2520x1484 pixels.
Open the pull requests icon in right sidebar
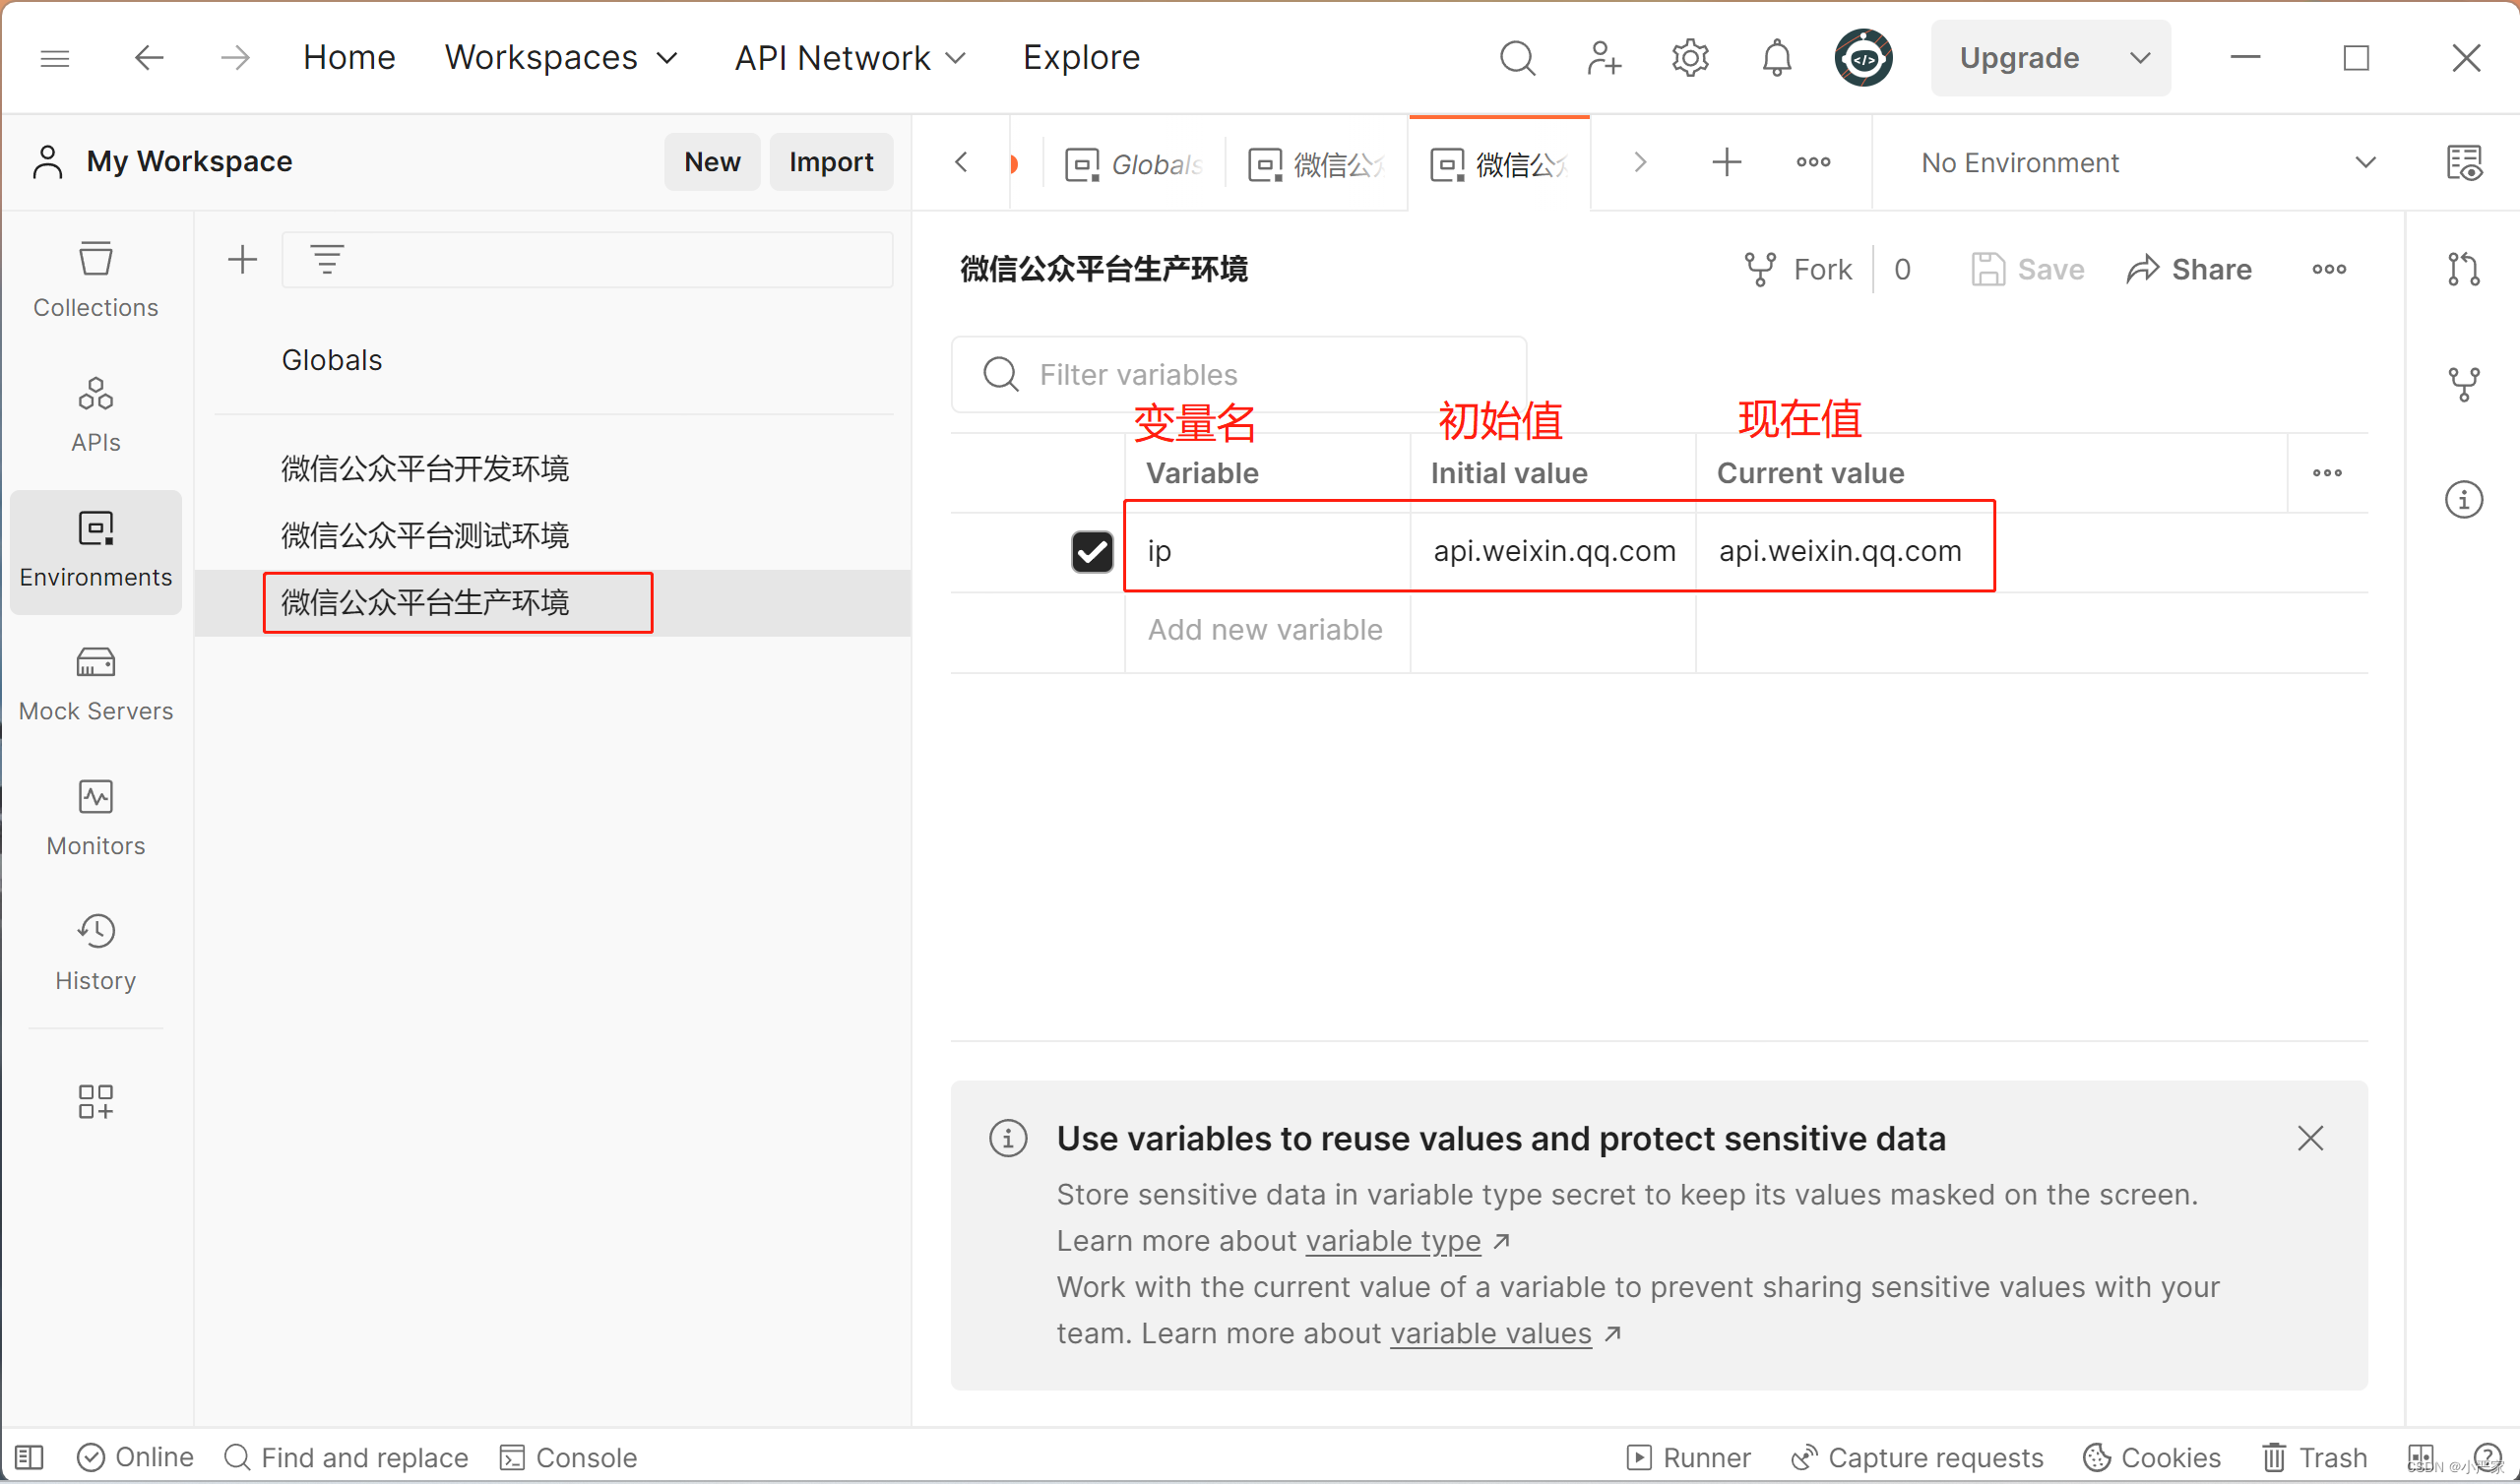2463,268
